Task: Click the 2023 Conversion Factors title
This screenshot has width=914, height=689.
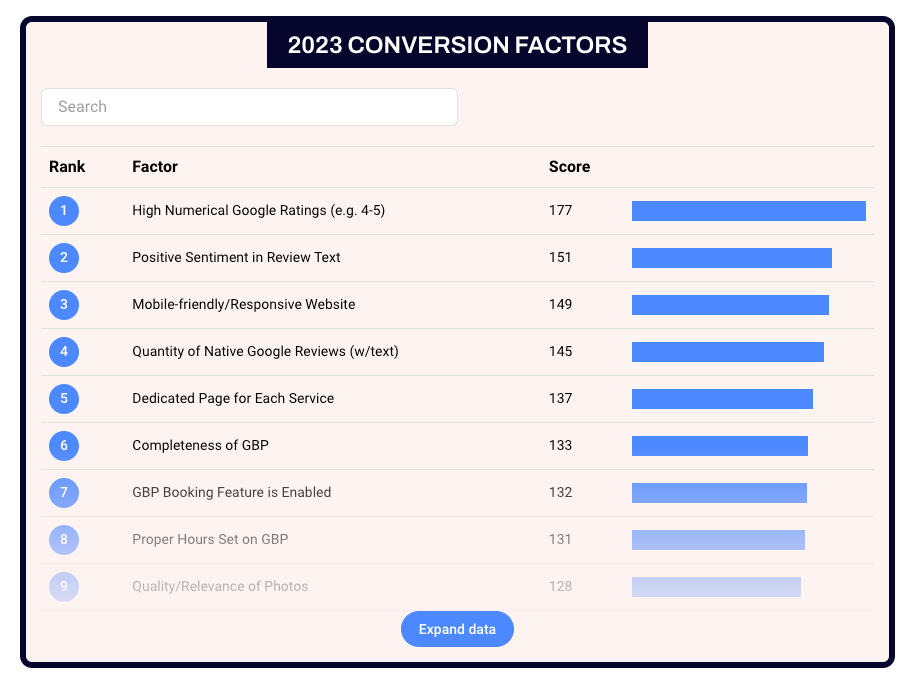Action: click(457, 45)
